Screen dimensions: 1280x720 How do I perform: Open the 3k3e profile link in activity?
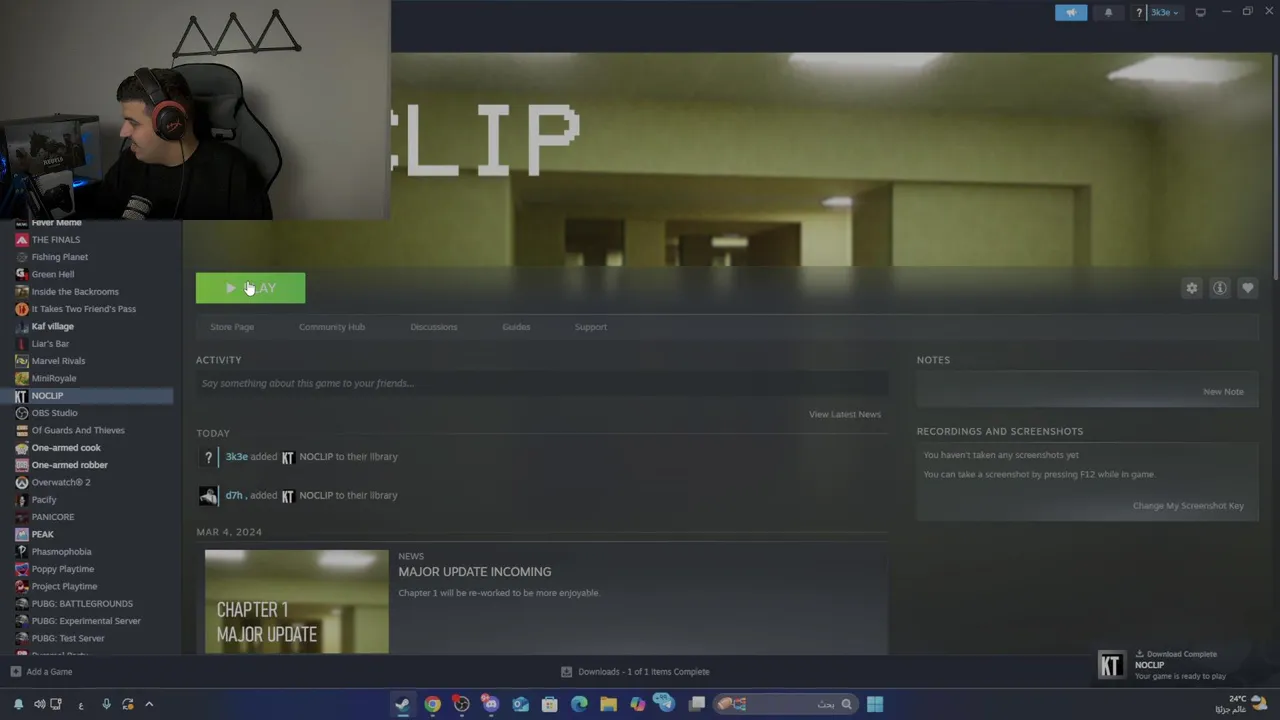click(x=236, y=457)
